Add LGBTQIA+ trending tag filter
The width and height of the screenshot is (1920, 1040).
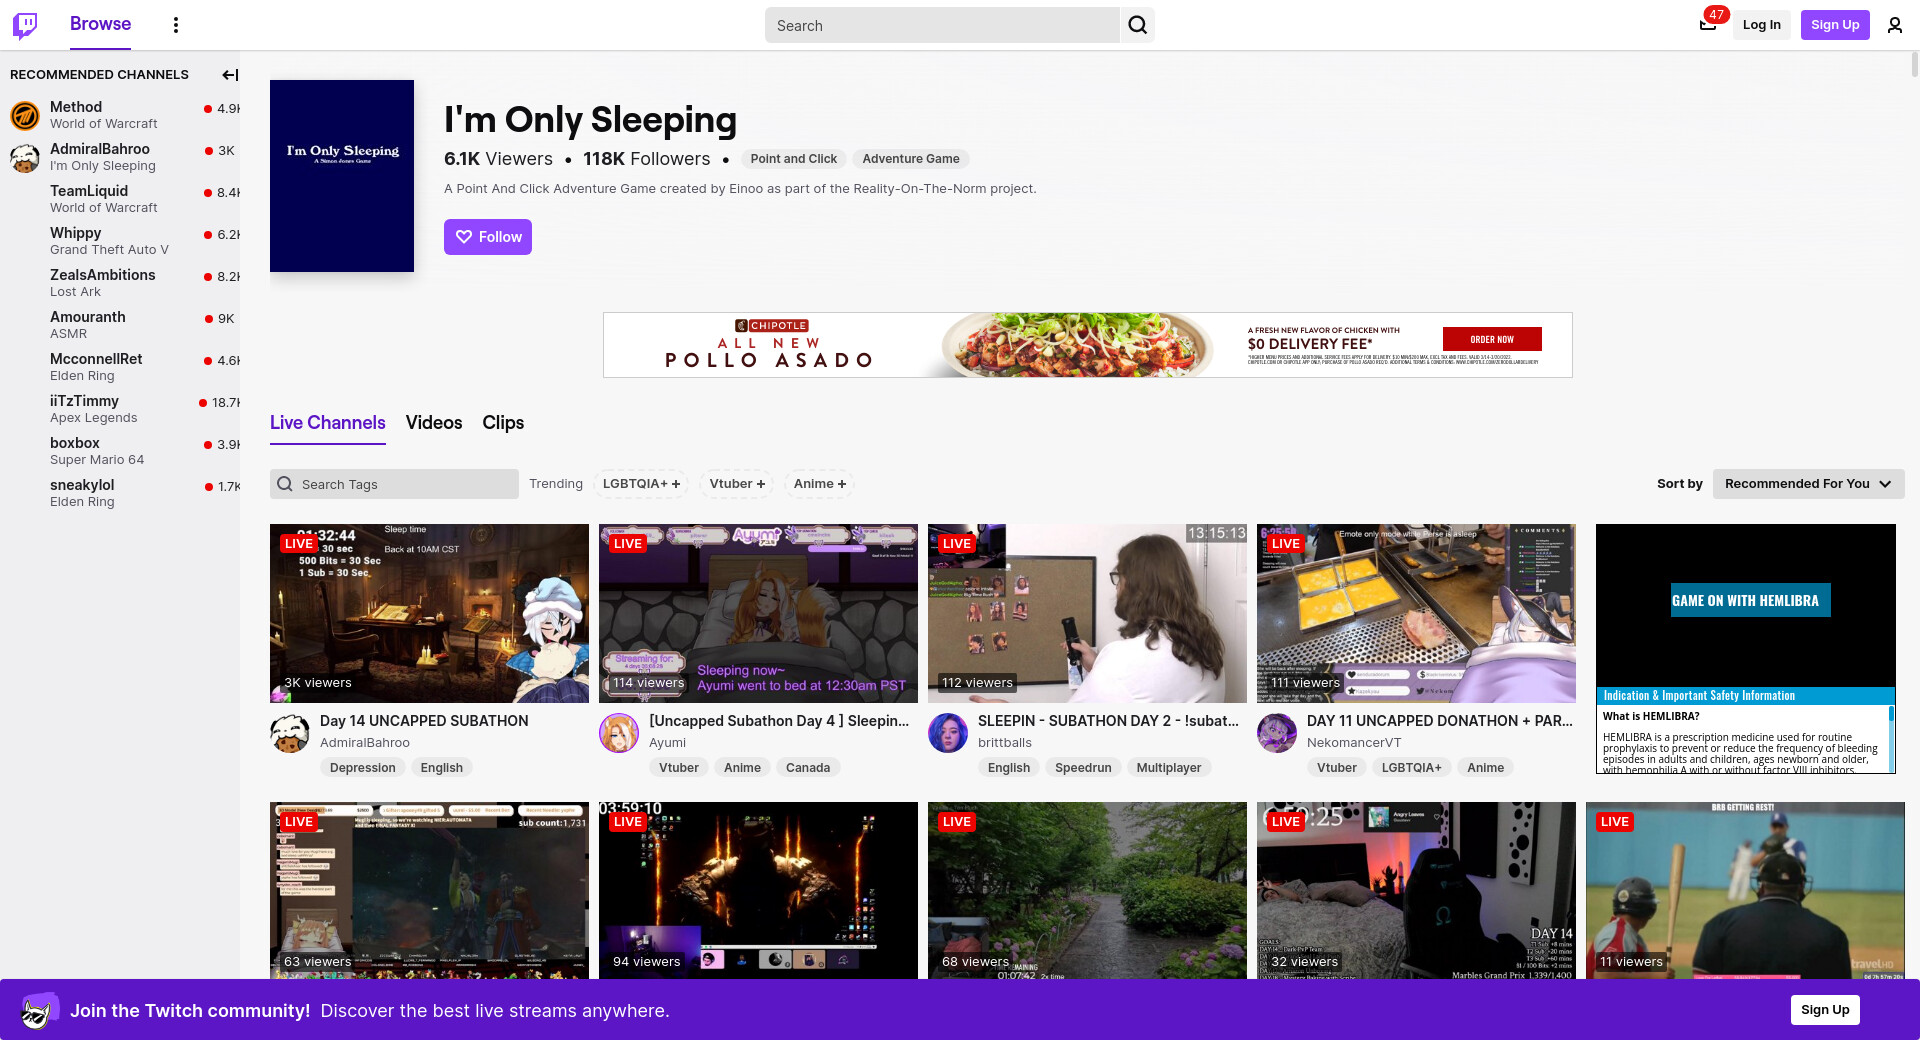click(642, 484)
